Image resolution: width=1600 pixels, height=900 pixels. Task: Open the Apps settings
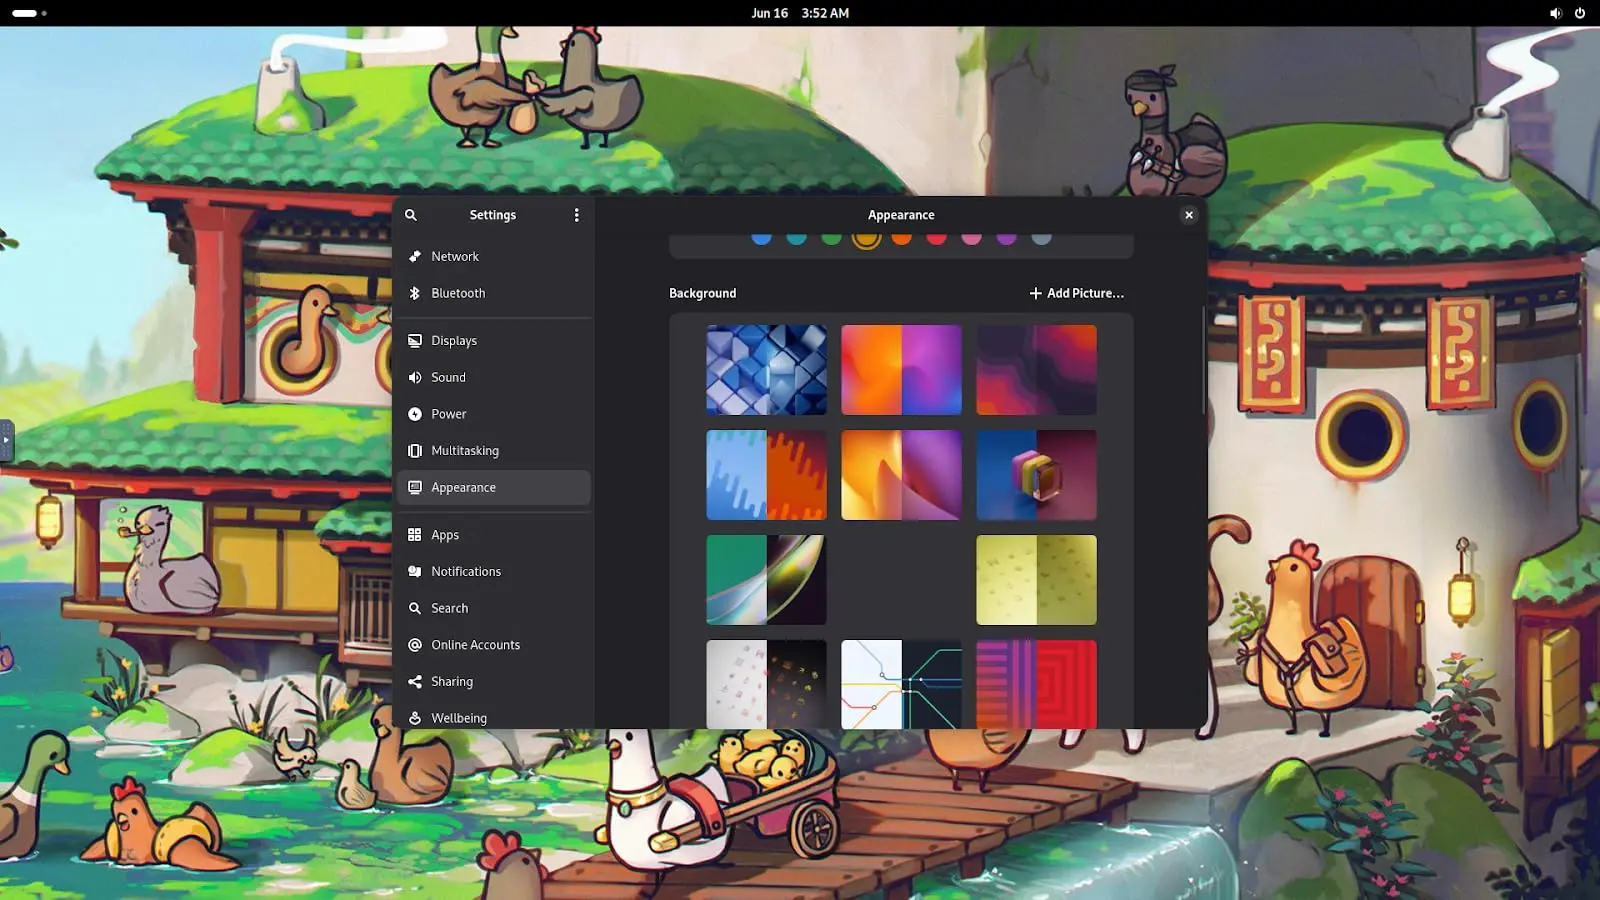[x=494, y=535]
